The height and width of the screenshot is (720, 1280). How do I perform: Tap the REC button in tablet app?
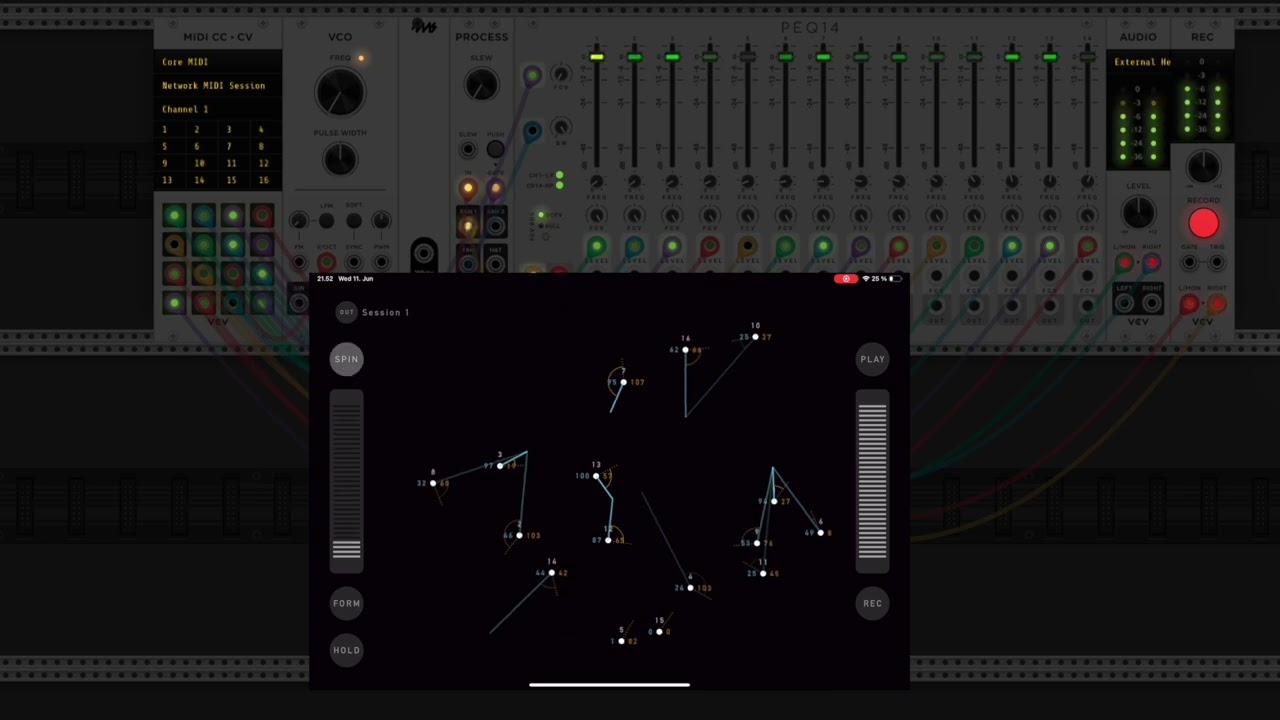[x=872, y=603]
